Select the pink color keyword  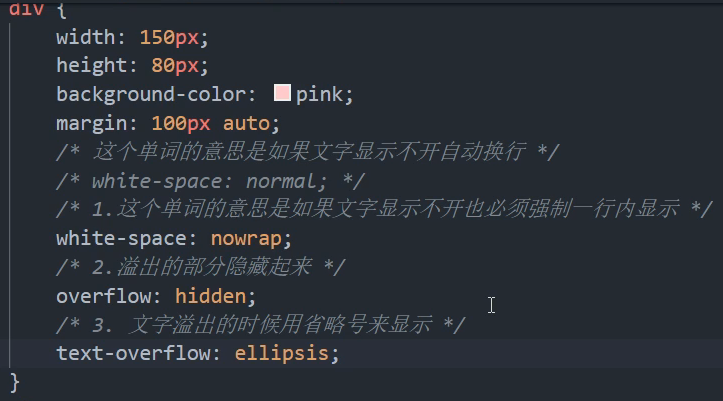pyautogui.click(x=320, y=95)
